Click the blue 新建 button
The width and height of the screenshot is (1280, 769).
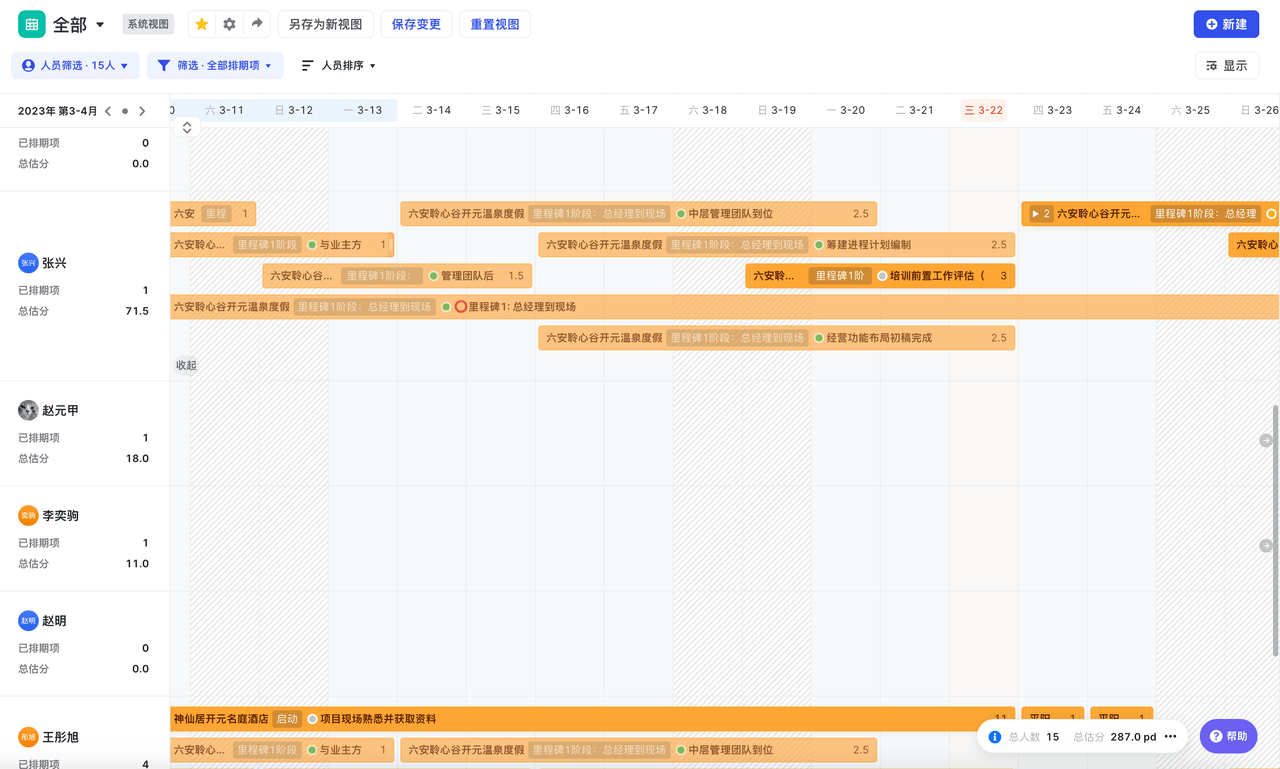(1226, 24)
